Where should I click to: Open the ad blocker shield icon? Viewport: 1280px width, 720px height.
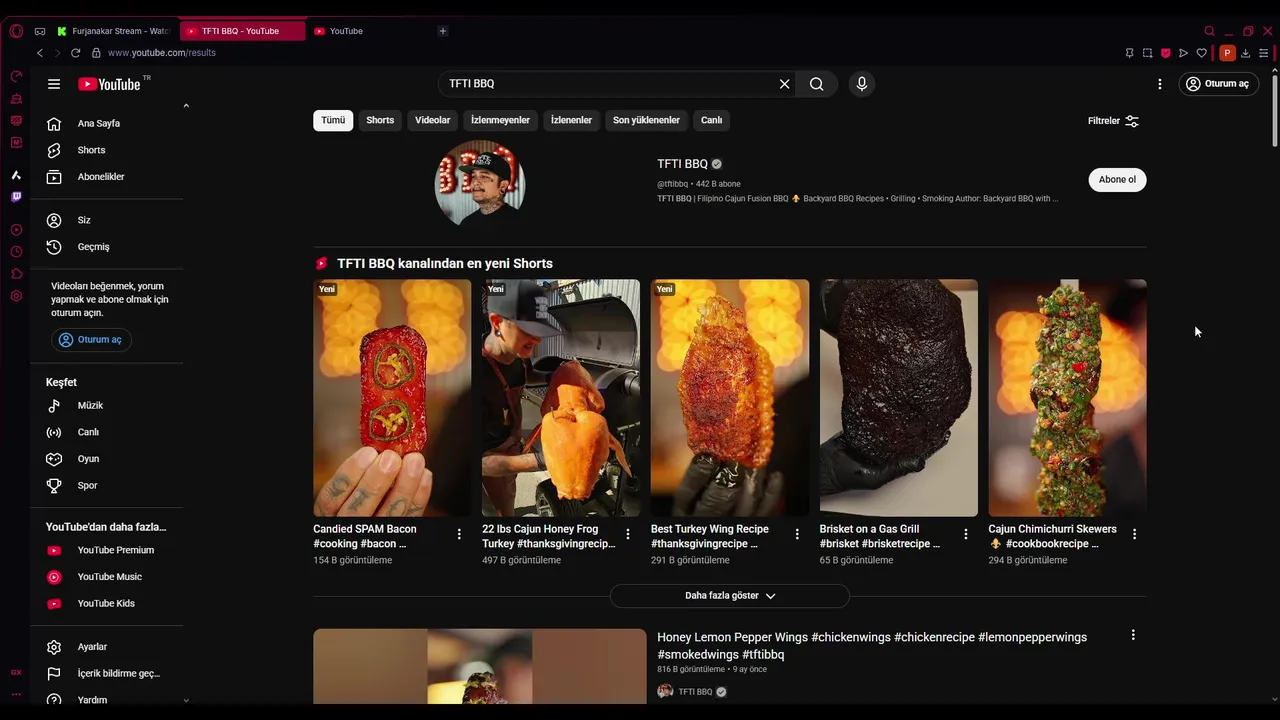tap(1165, 53)
